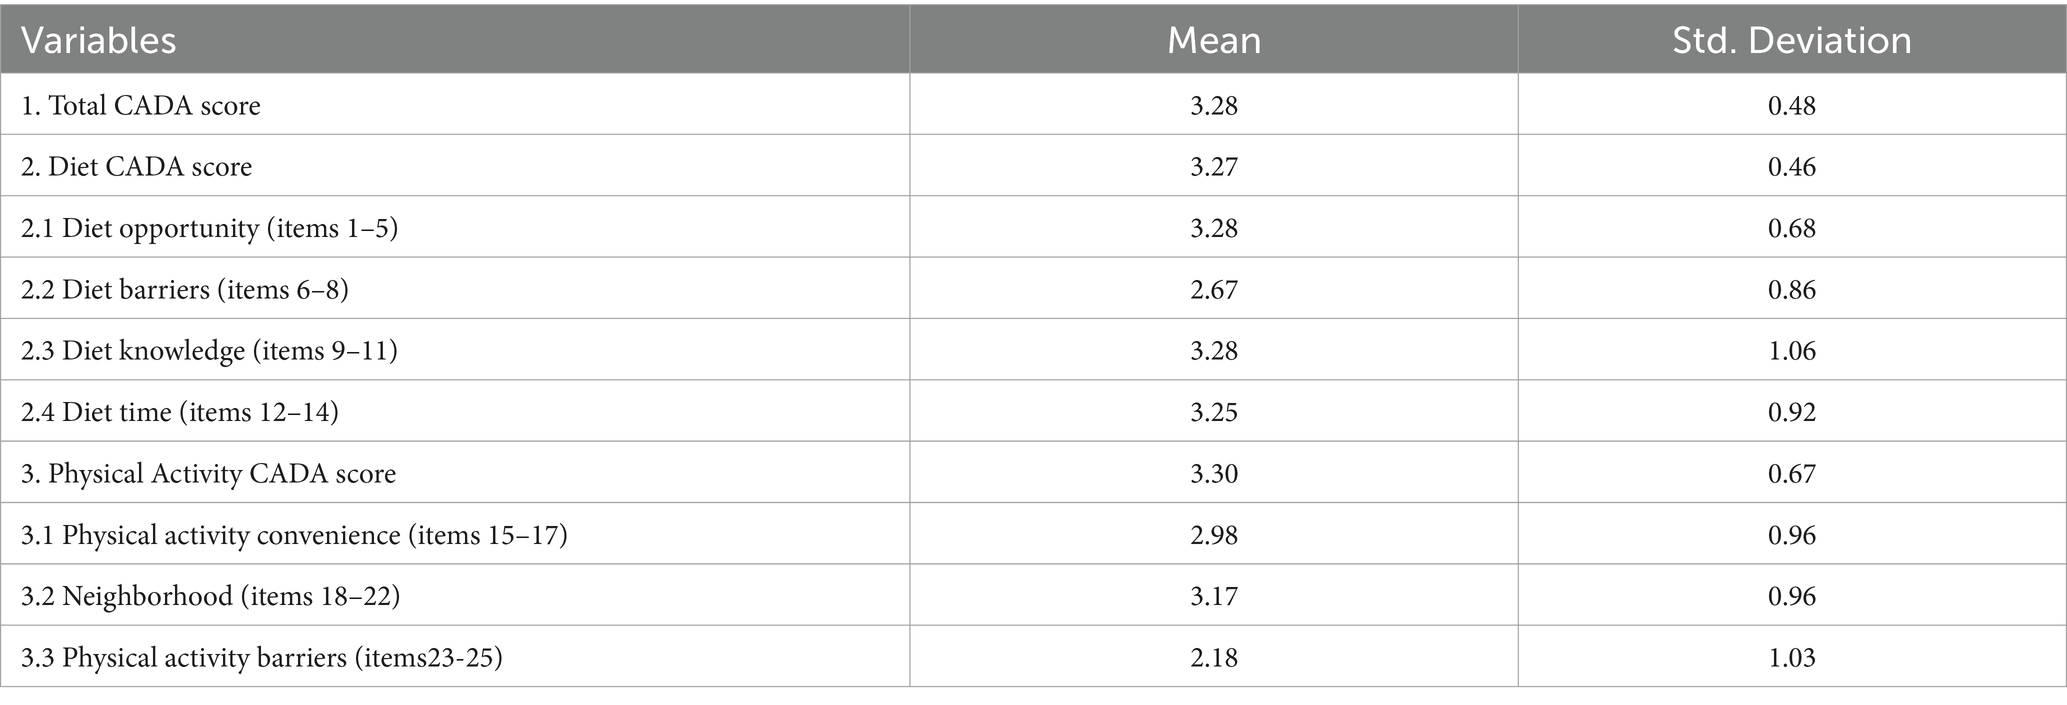Click mean value 3.30 for Physical Activity
Screen dimensions: 2067x705
coord(1214,474)
